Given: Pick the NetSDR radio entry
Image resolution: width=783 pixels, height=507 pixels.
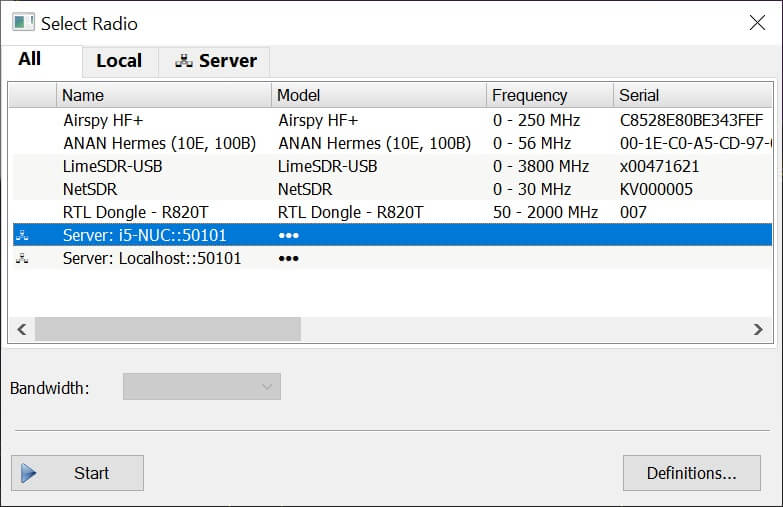Looking at the screenshot, I should coord(90,189).
